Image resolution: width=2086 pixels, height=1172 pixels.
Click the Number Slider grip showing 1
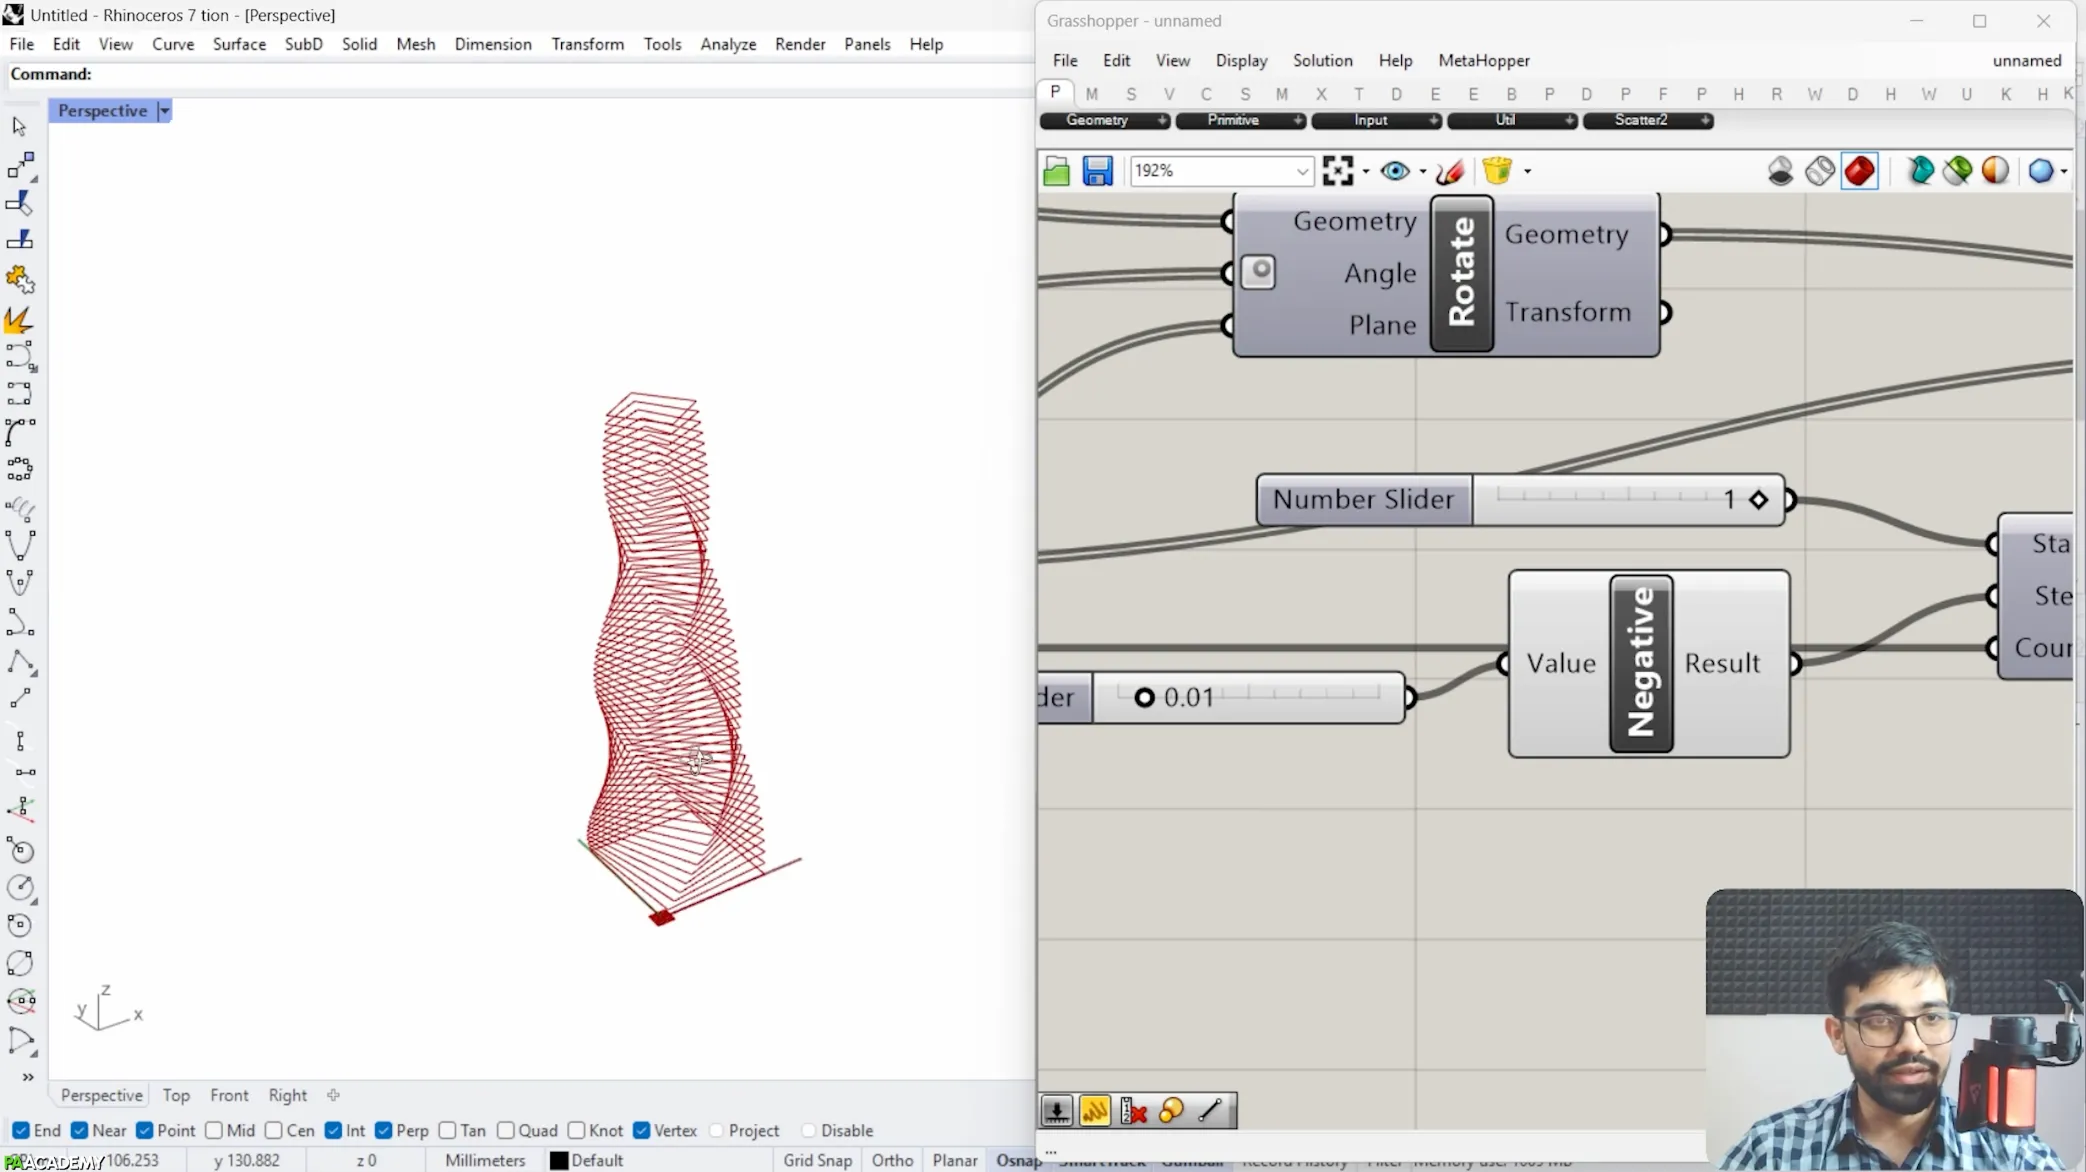(x=1758, y=500)
